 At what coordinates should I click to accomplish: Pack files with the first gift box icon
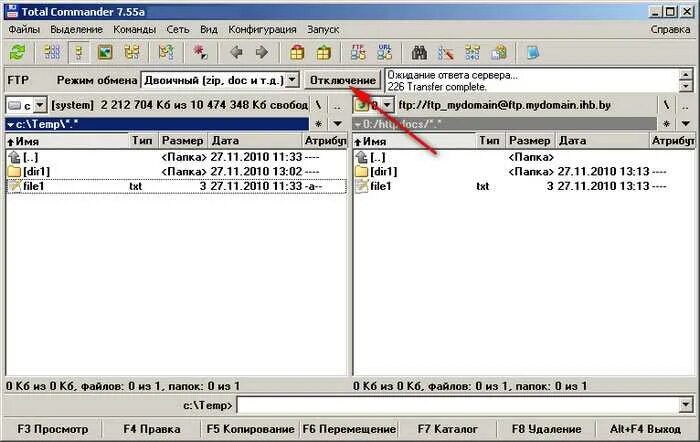[x=297, y=53]
